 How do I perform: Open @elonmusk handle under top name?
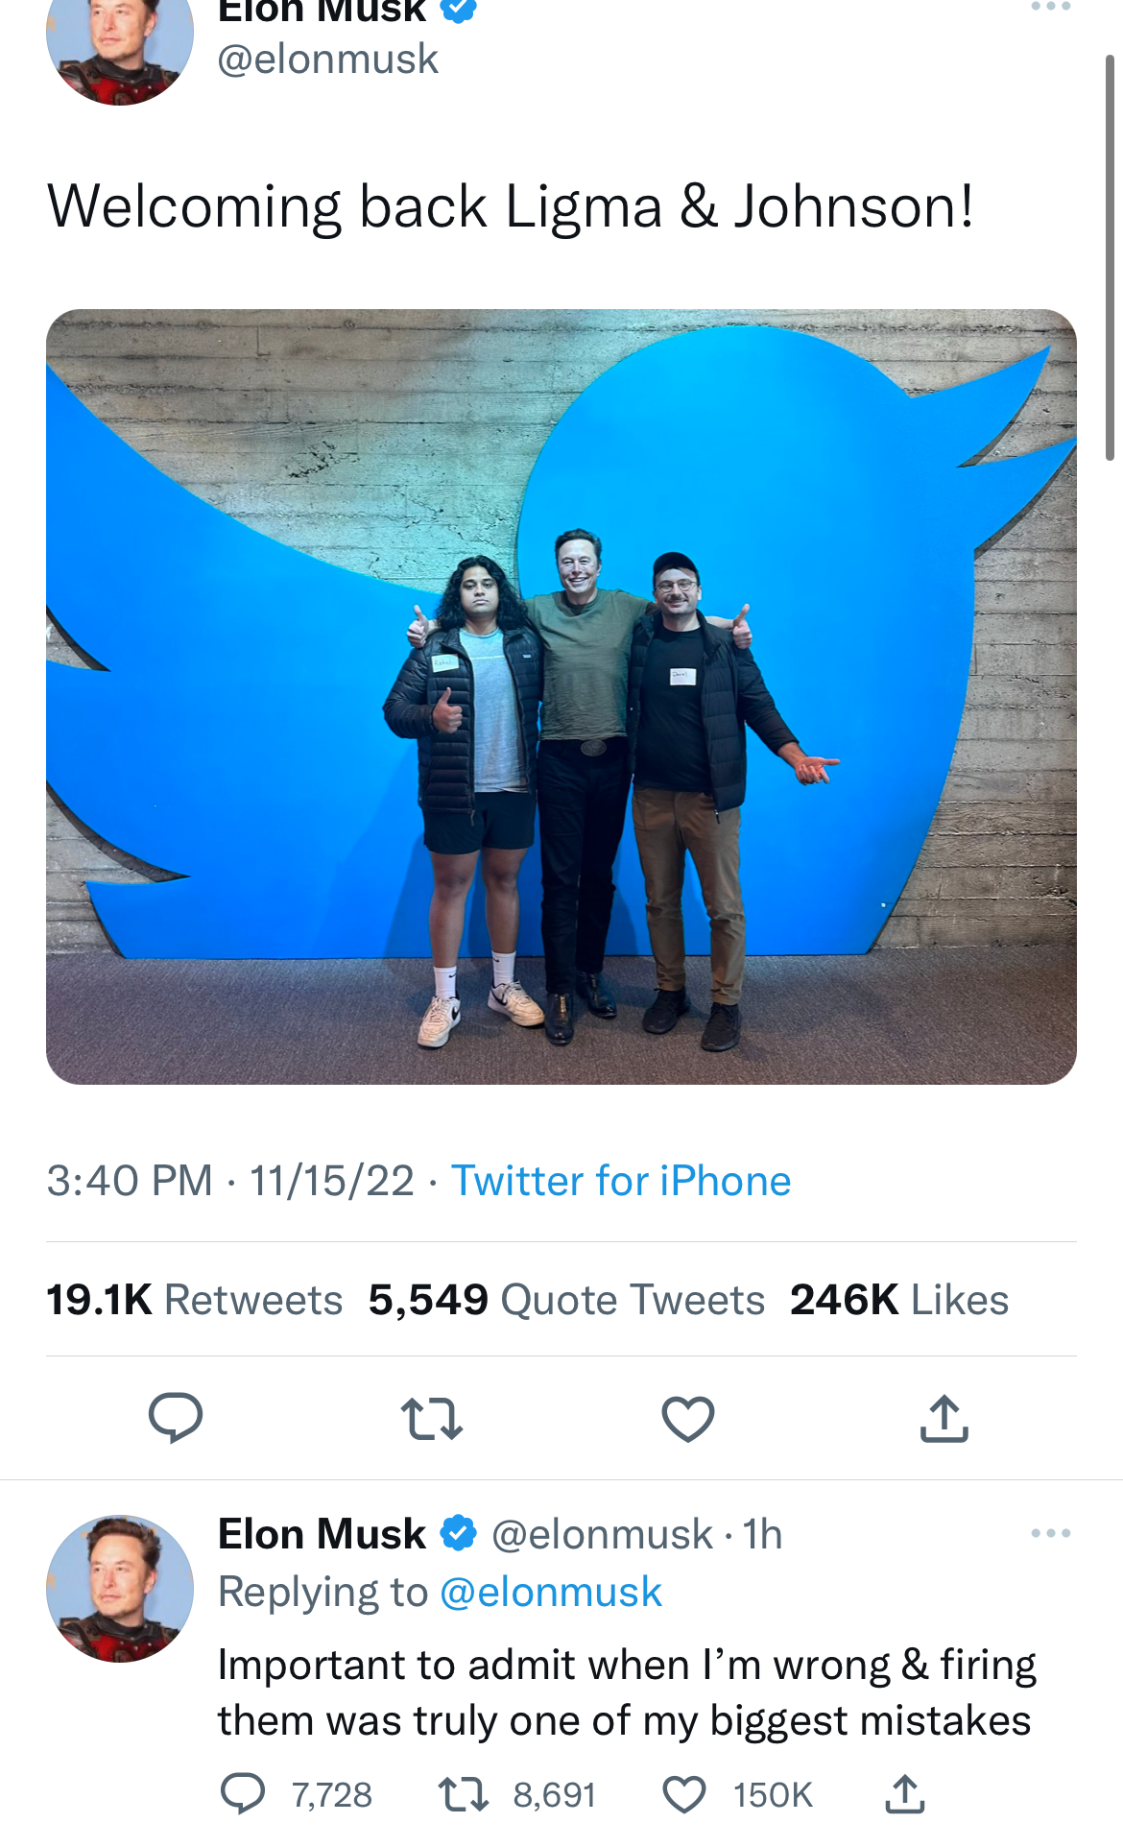(x=328, y=59)
